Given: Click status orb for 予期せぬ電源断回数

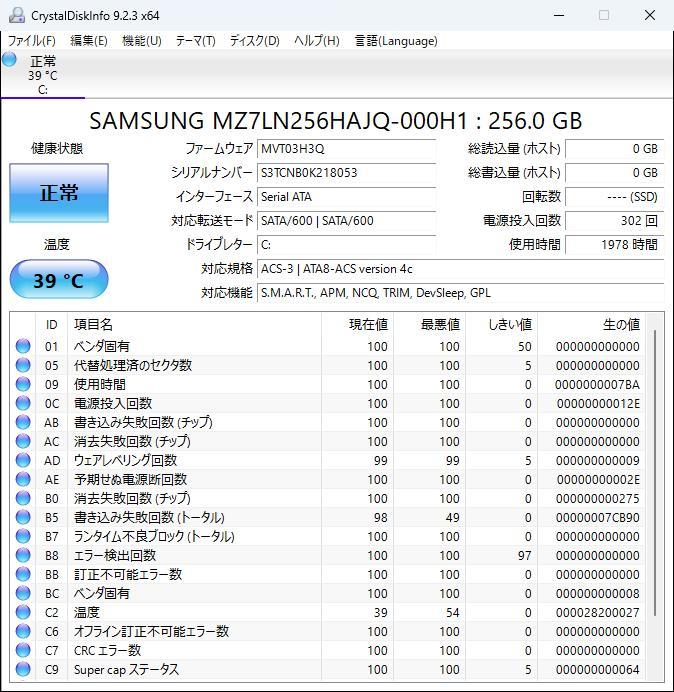Looking at the screenshot, I should click(x=23, y=479).
